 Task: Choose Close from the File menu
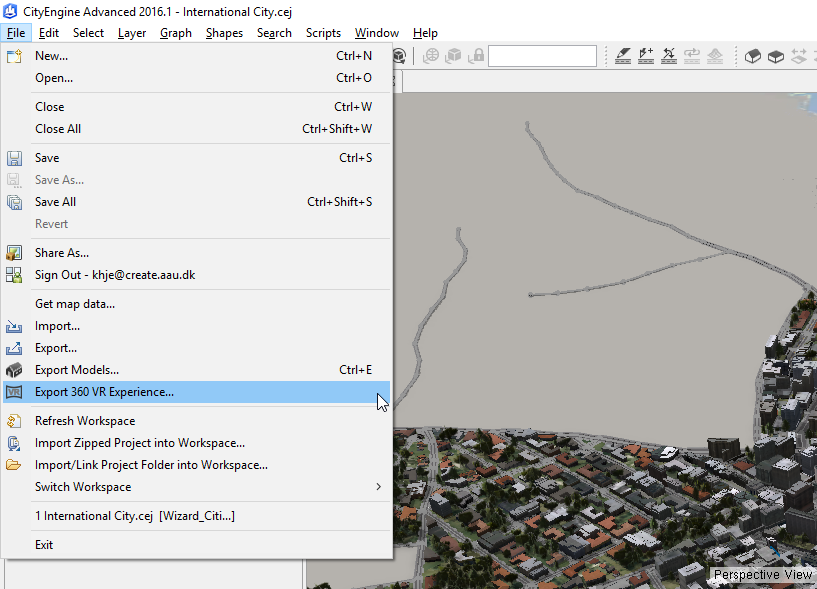click(x=196, y=107)
